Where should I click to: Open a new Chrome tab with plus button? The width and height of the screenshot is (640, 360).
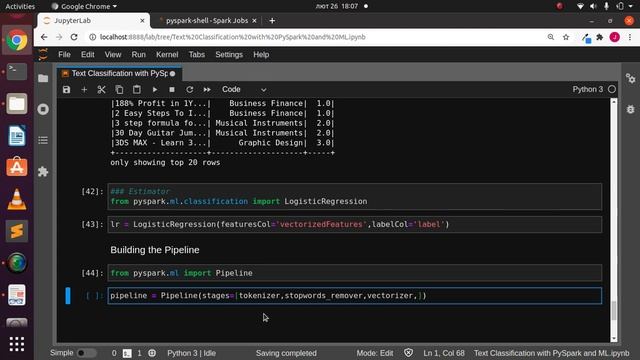pos(272,20)
